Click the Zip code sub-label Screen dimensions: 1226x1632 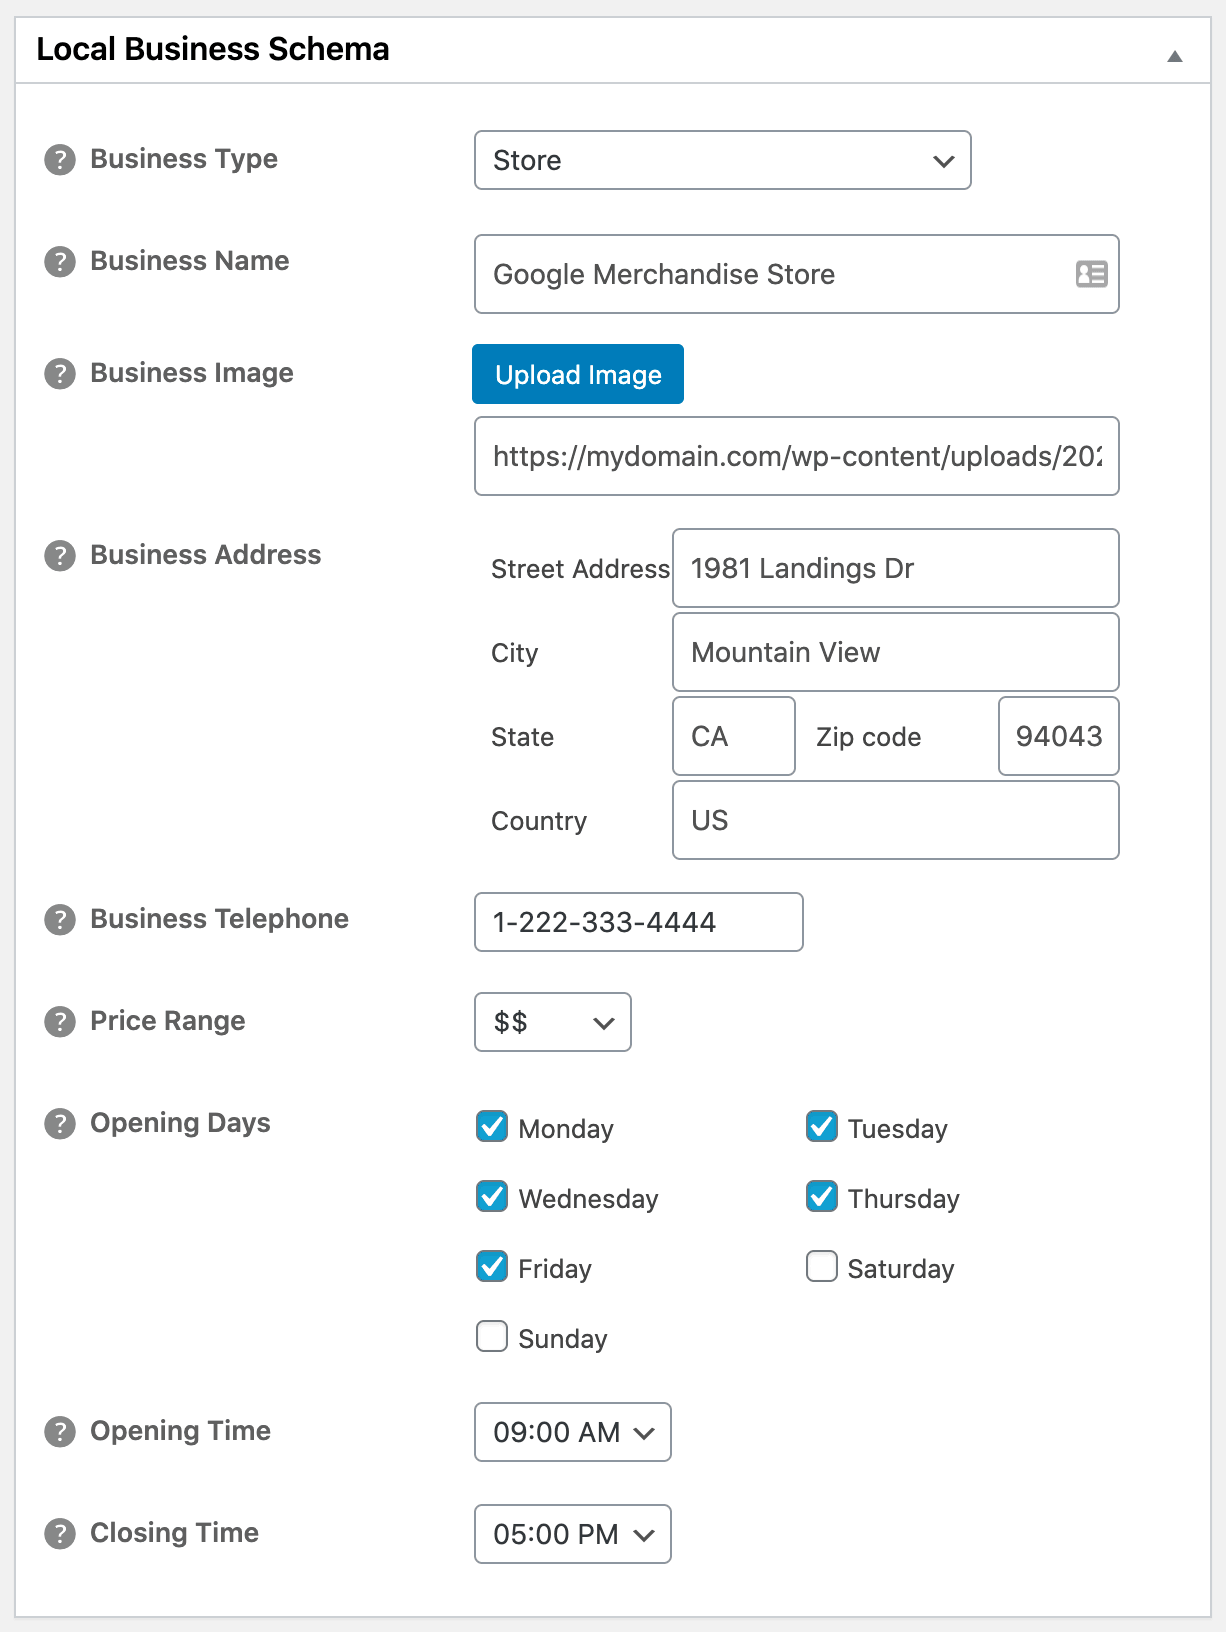(868, 737)
